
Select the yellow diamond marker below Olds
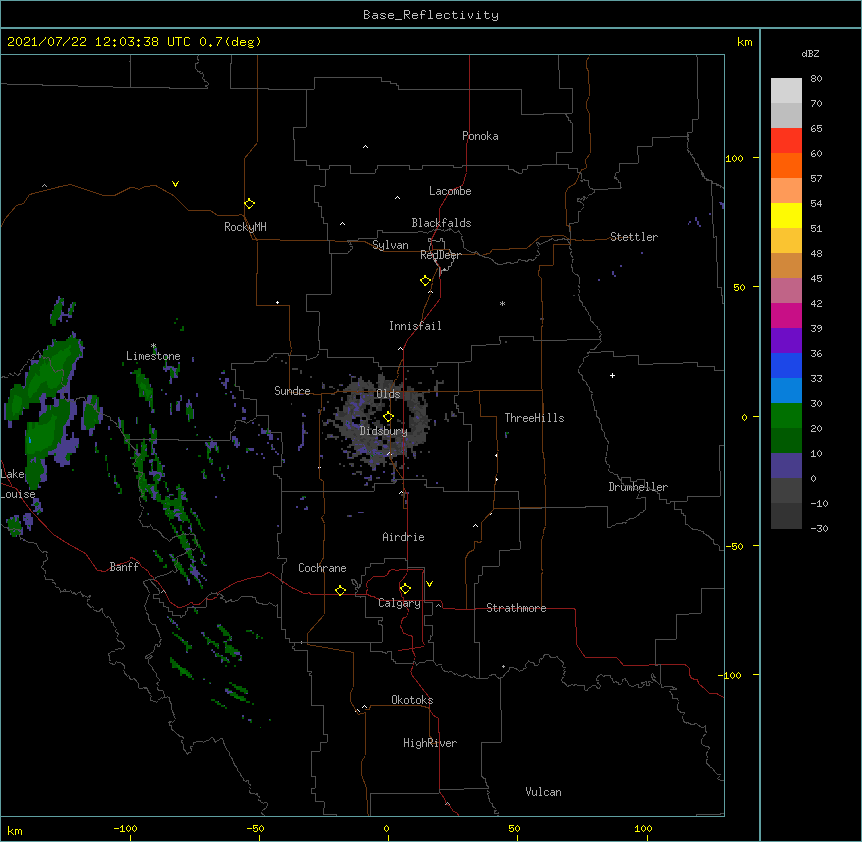coord(388,417)
